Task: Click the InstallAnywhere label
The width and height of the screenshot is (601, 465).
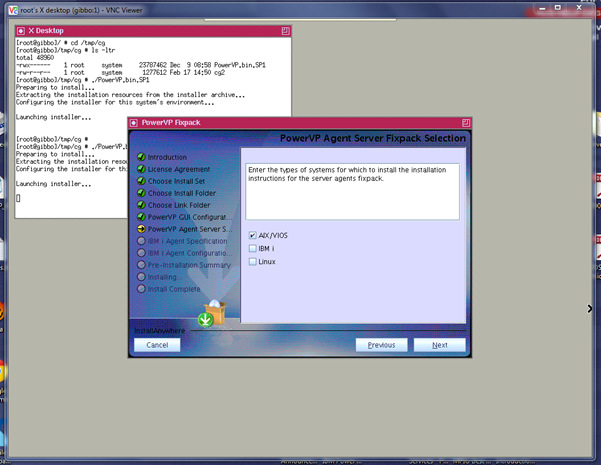Action: coord(159,330)
